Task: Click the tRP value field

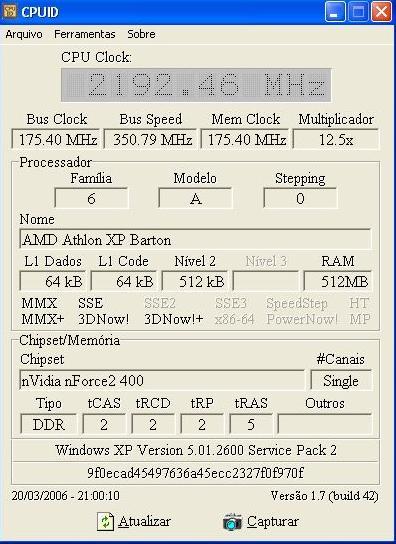Action: coord(202,424)
